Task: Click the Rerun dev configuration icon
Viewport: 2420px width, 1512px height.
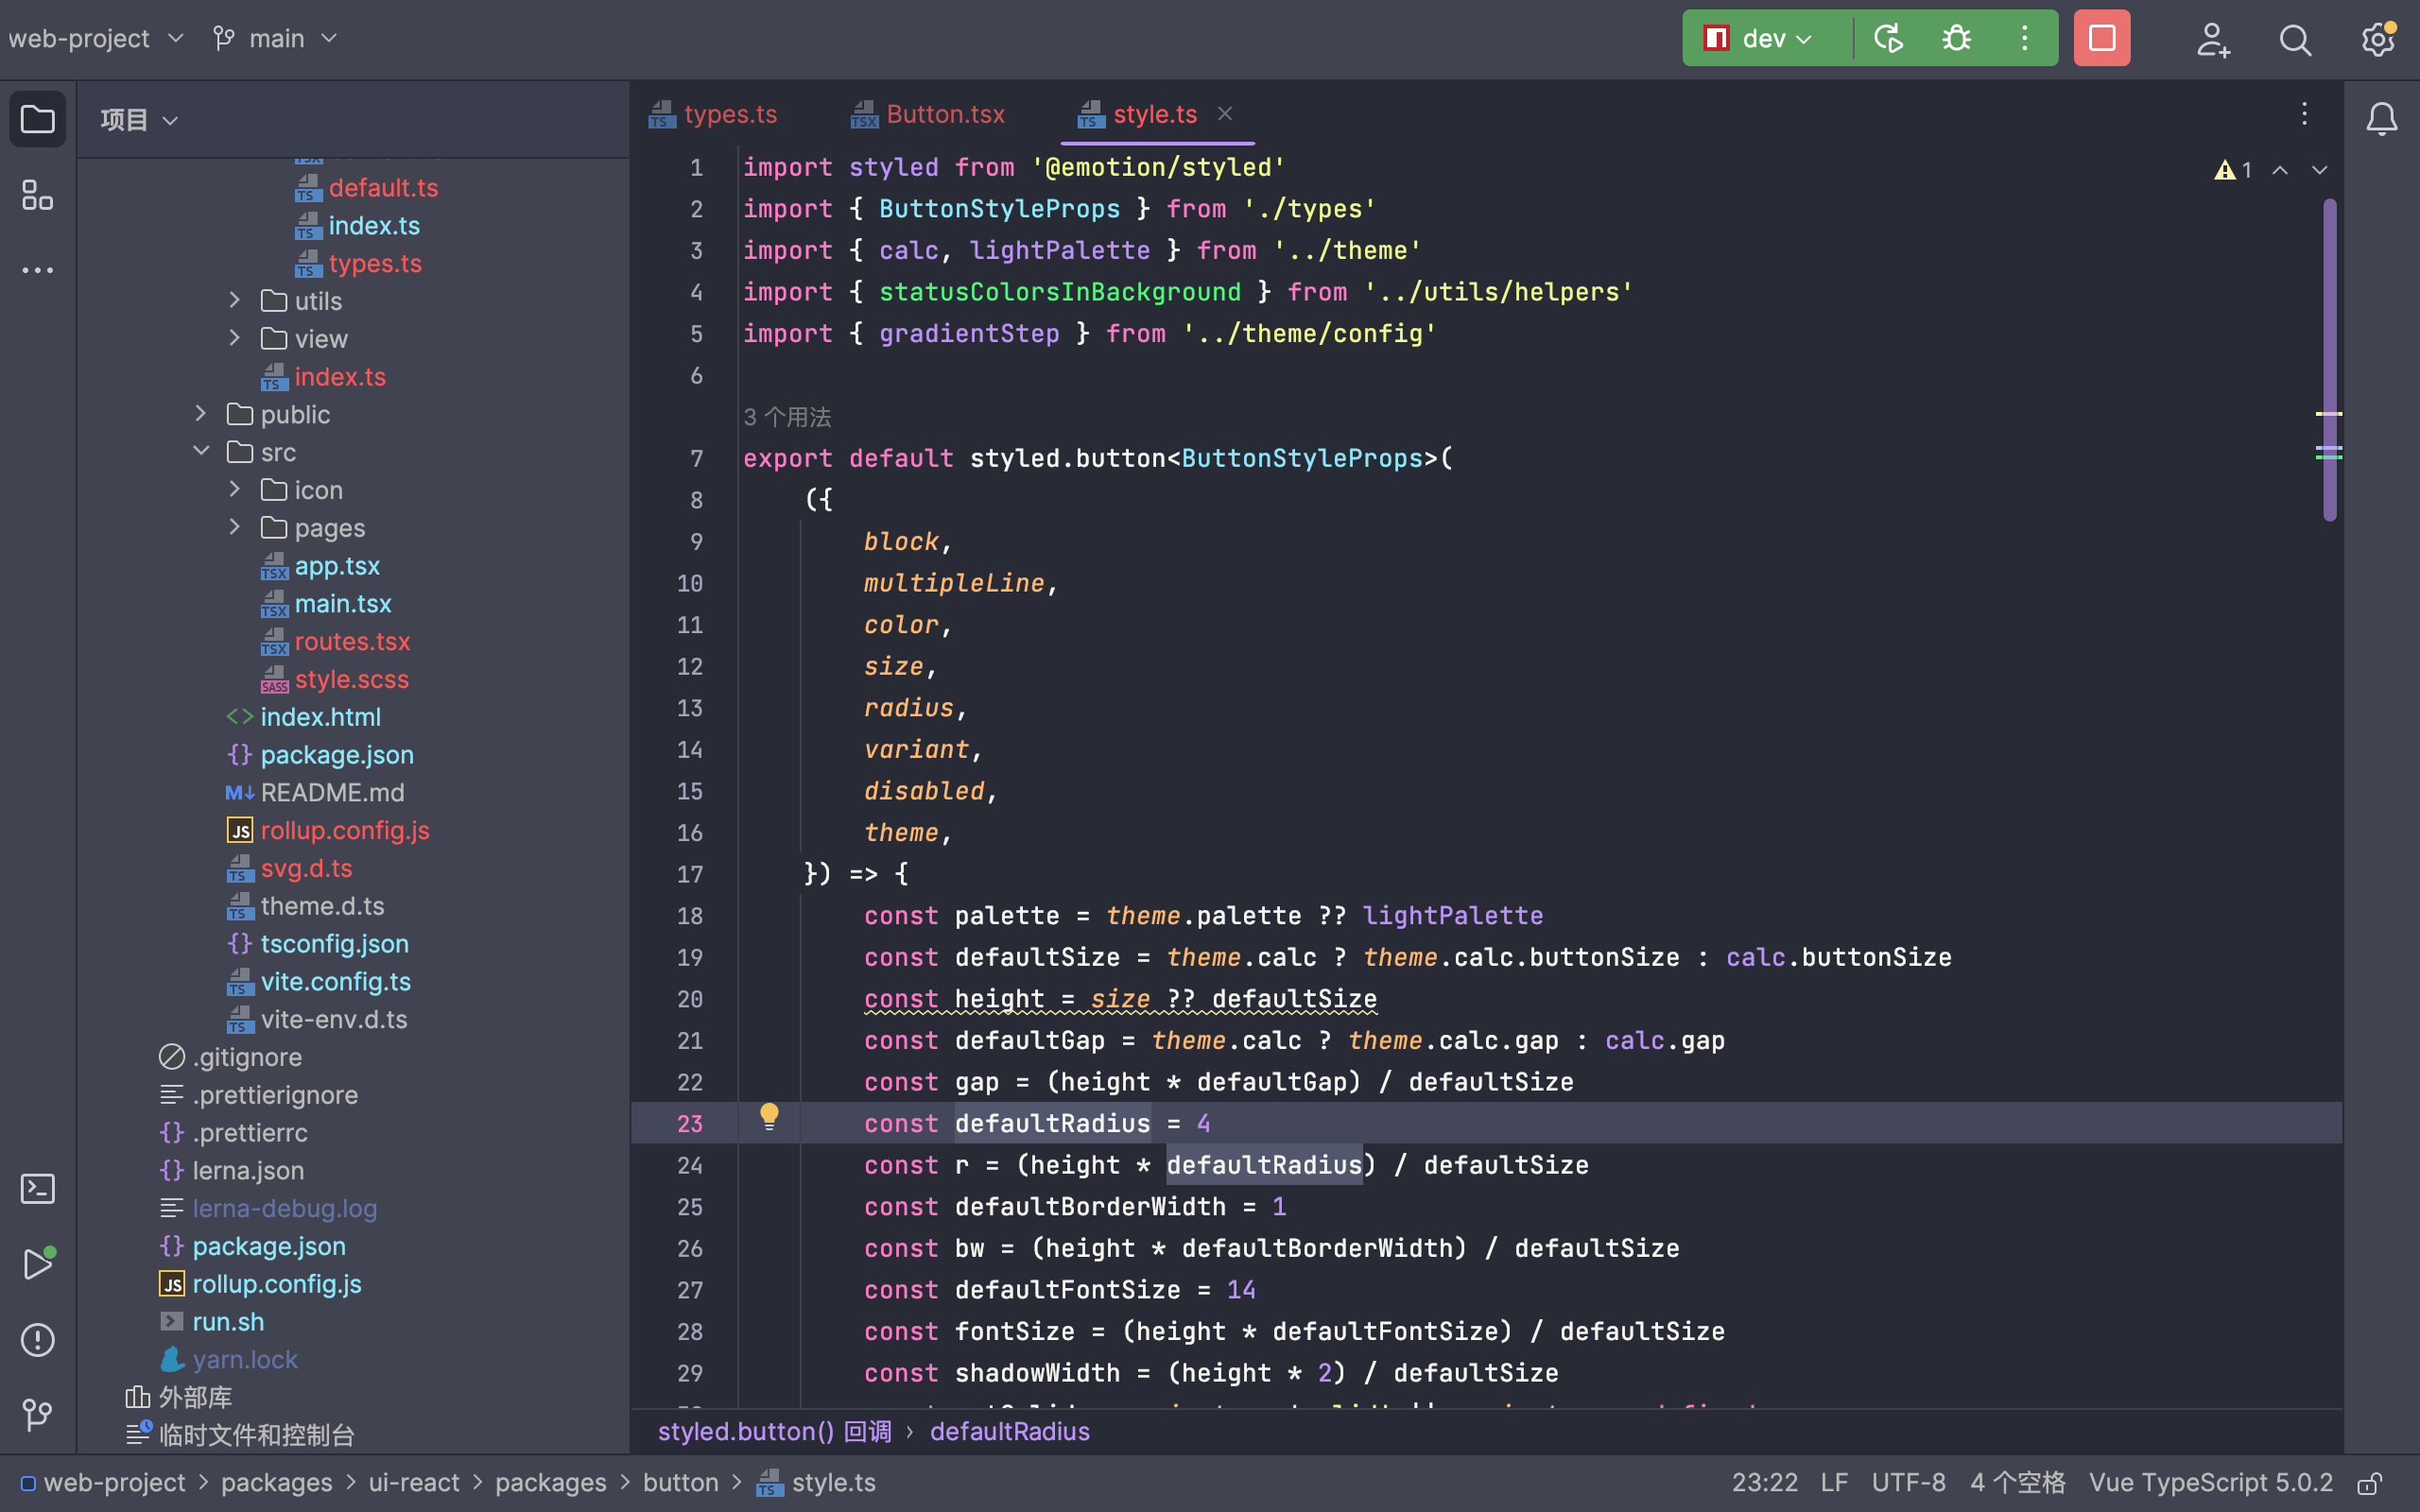Action: [1888, 38]
